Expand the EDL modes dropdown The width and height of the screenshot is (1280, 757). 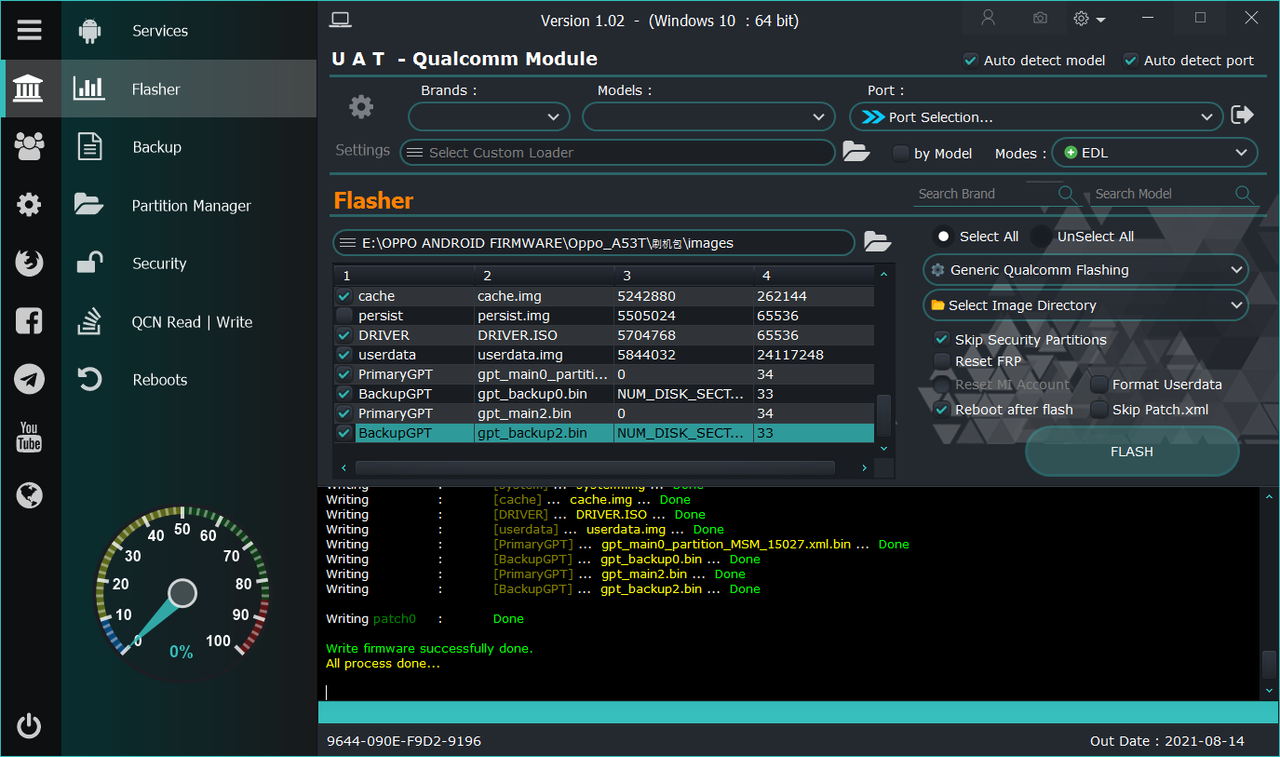[x=1154, y=153]
